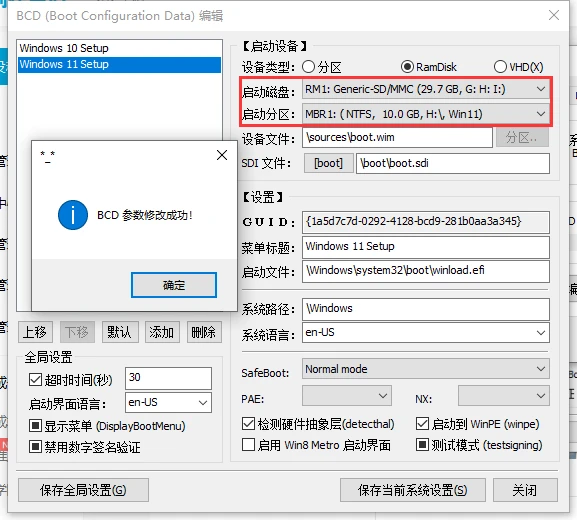Toggle 禁用数字签名验证 checkbox
Screen dimensions: 577x520
pos(35,446)
